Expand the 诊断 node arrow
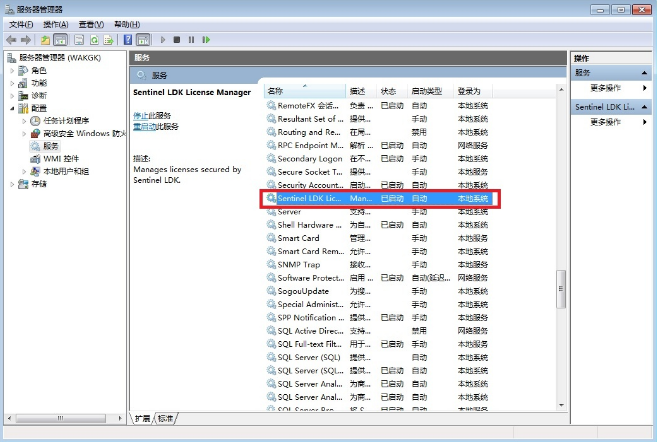Viewport: 657px width, 442px height. tap(12, 96)
